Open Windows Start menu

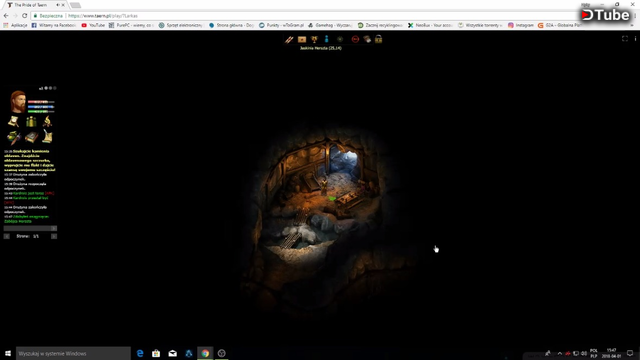(x=8, y=353)
